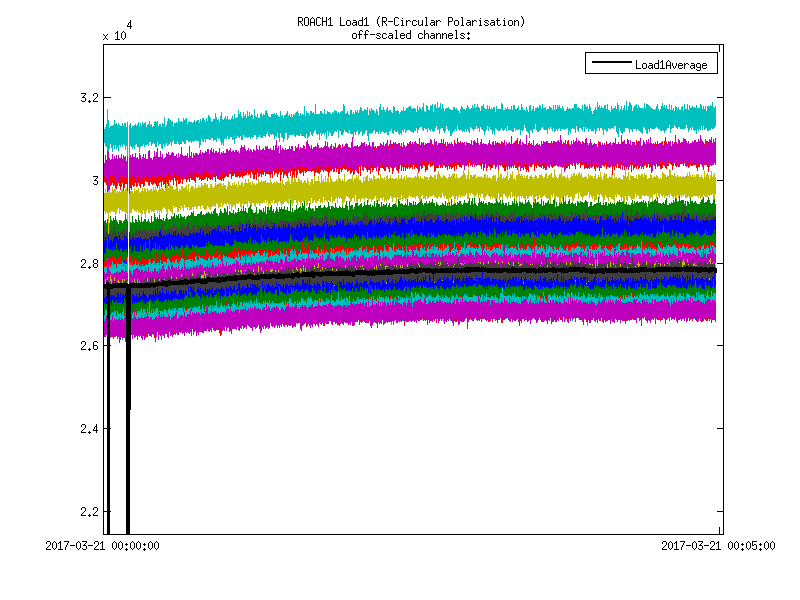Click the 3.2 y-axis tick label
This screenshot has width=800, height=600.
click(88, 98)
